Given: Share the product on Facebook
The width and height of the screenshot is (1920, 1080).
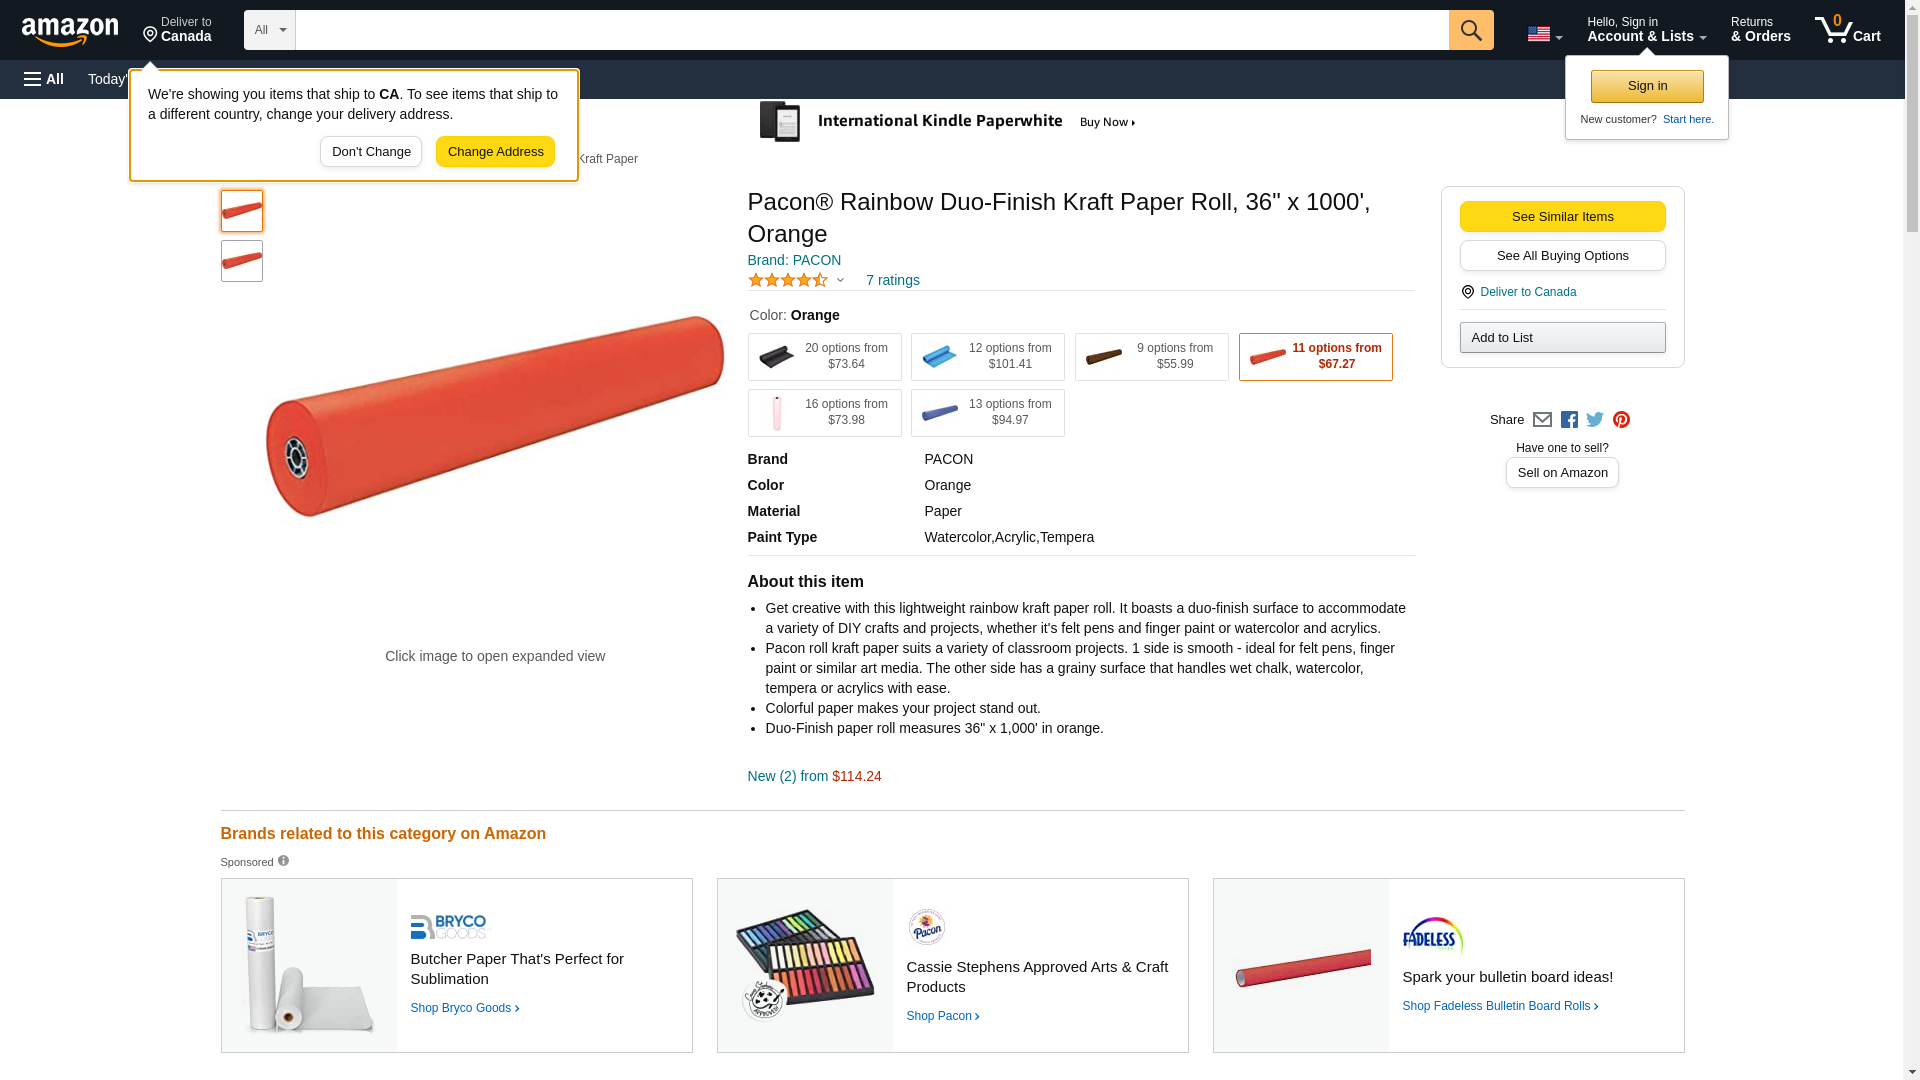Looking at the screenshot, I should click(1569, 420).
